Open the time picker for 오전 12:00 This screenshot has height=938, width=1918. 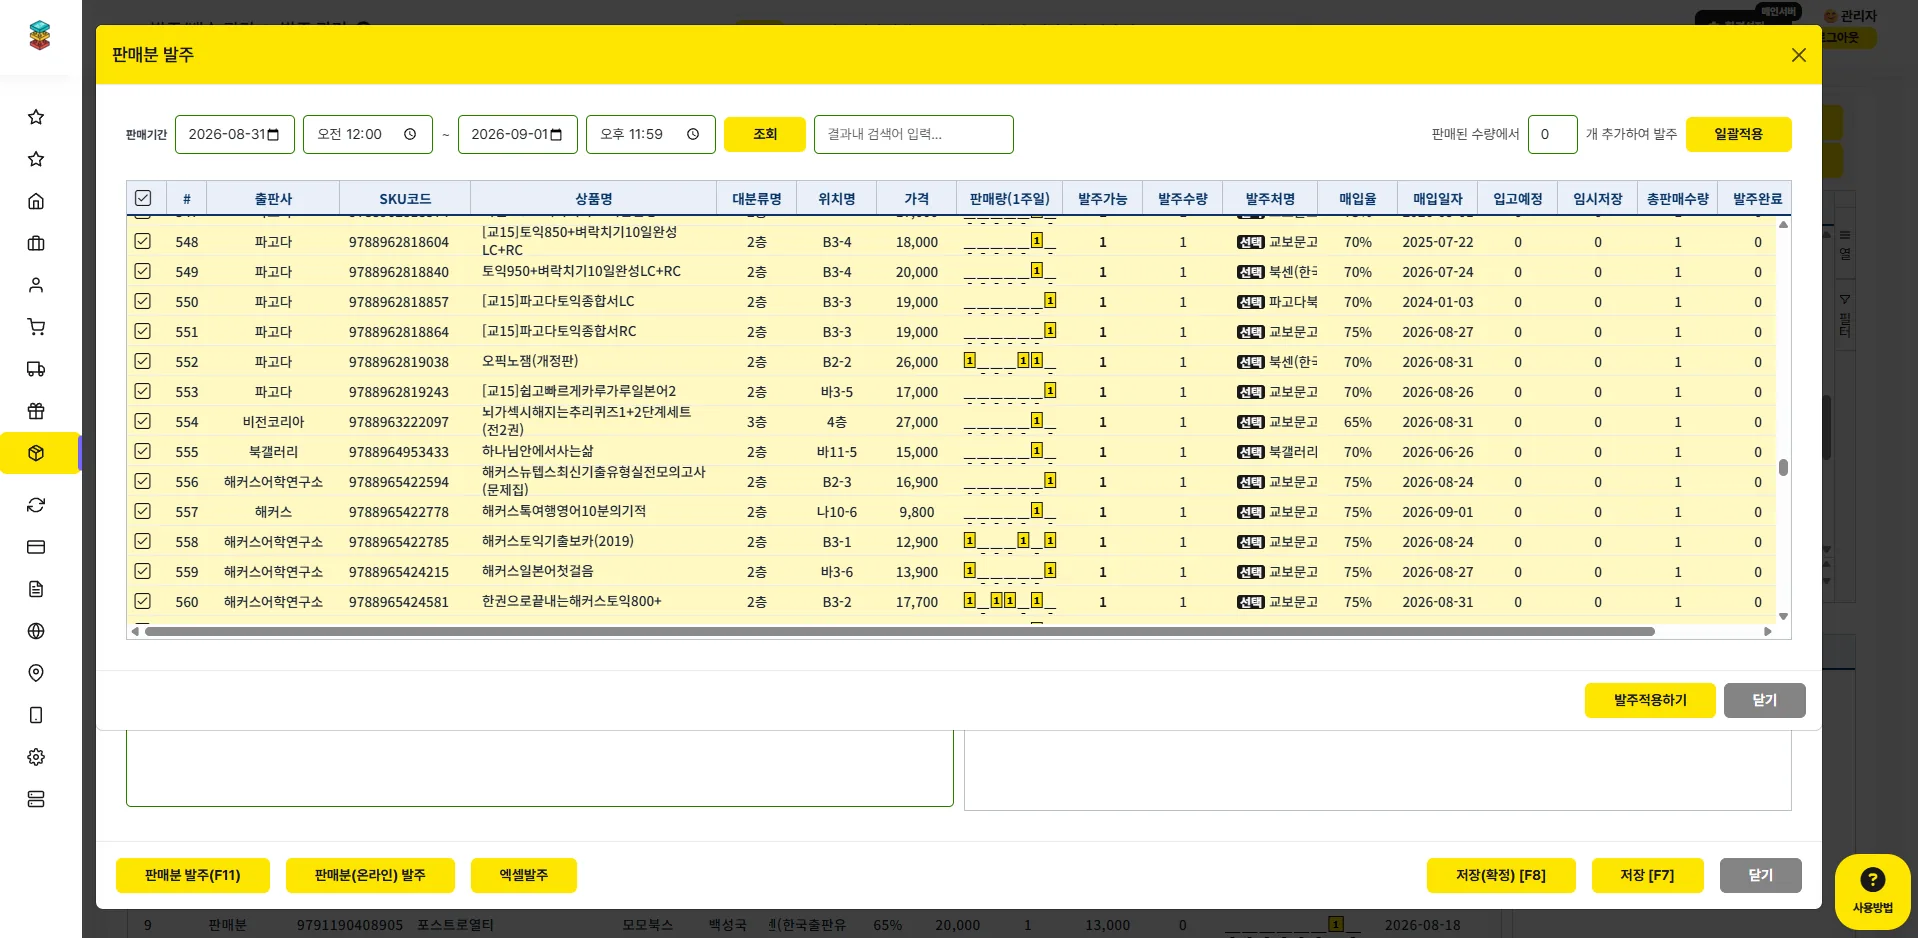point(410,134)
